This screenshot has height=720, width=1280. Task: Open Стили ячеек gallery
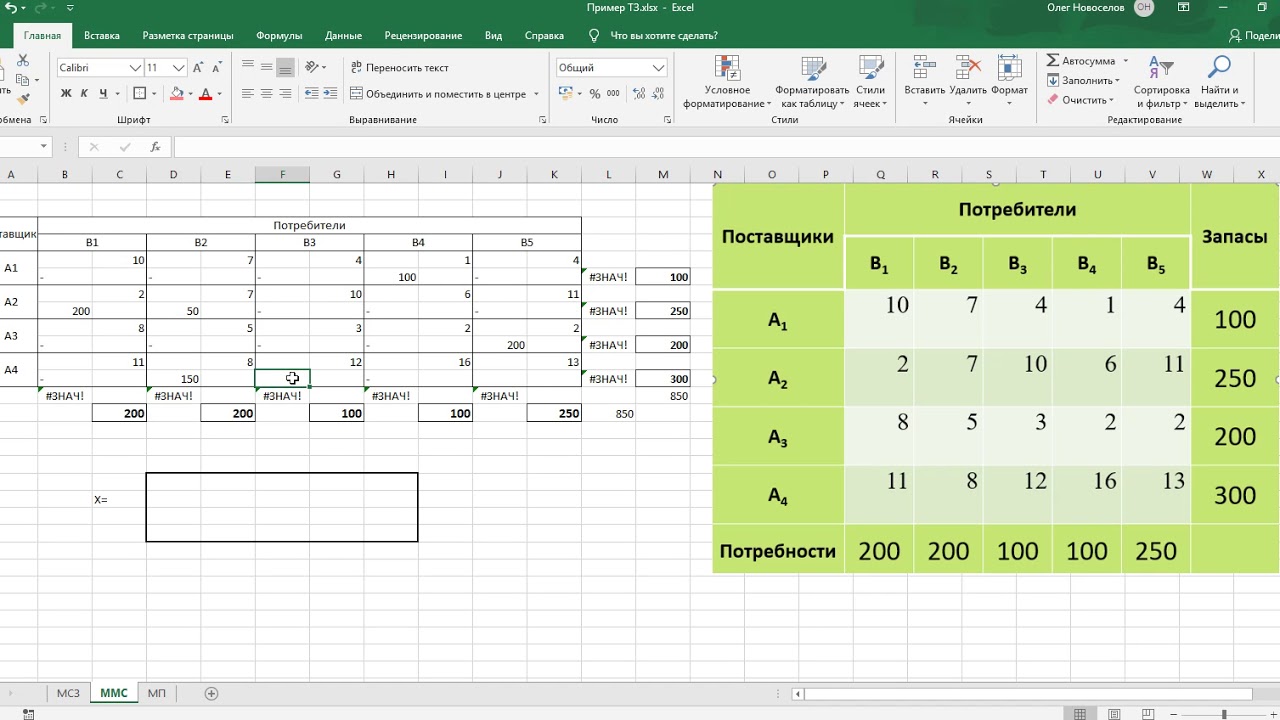click(x=870, y=82)
